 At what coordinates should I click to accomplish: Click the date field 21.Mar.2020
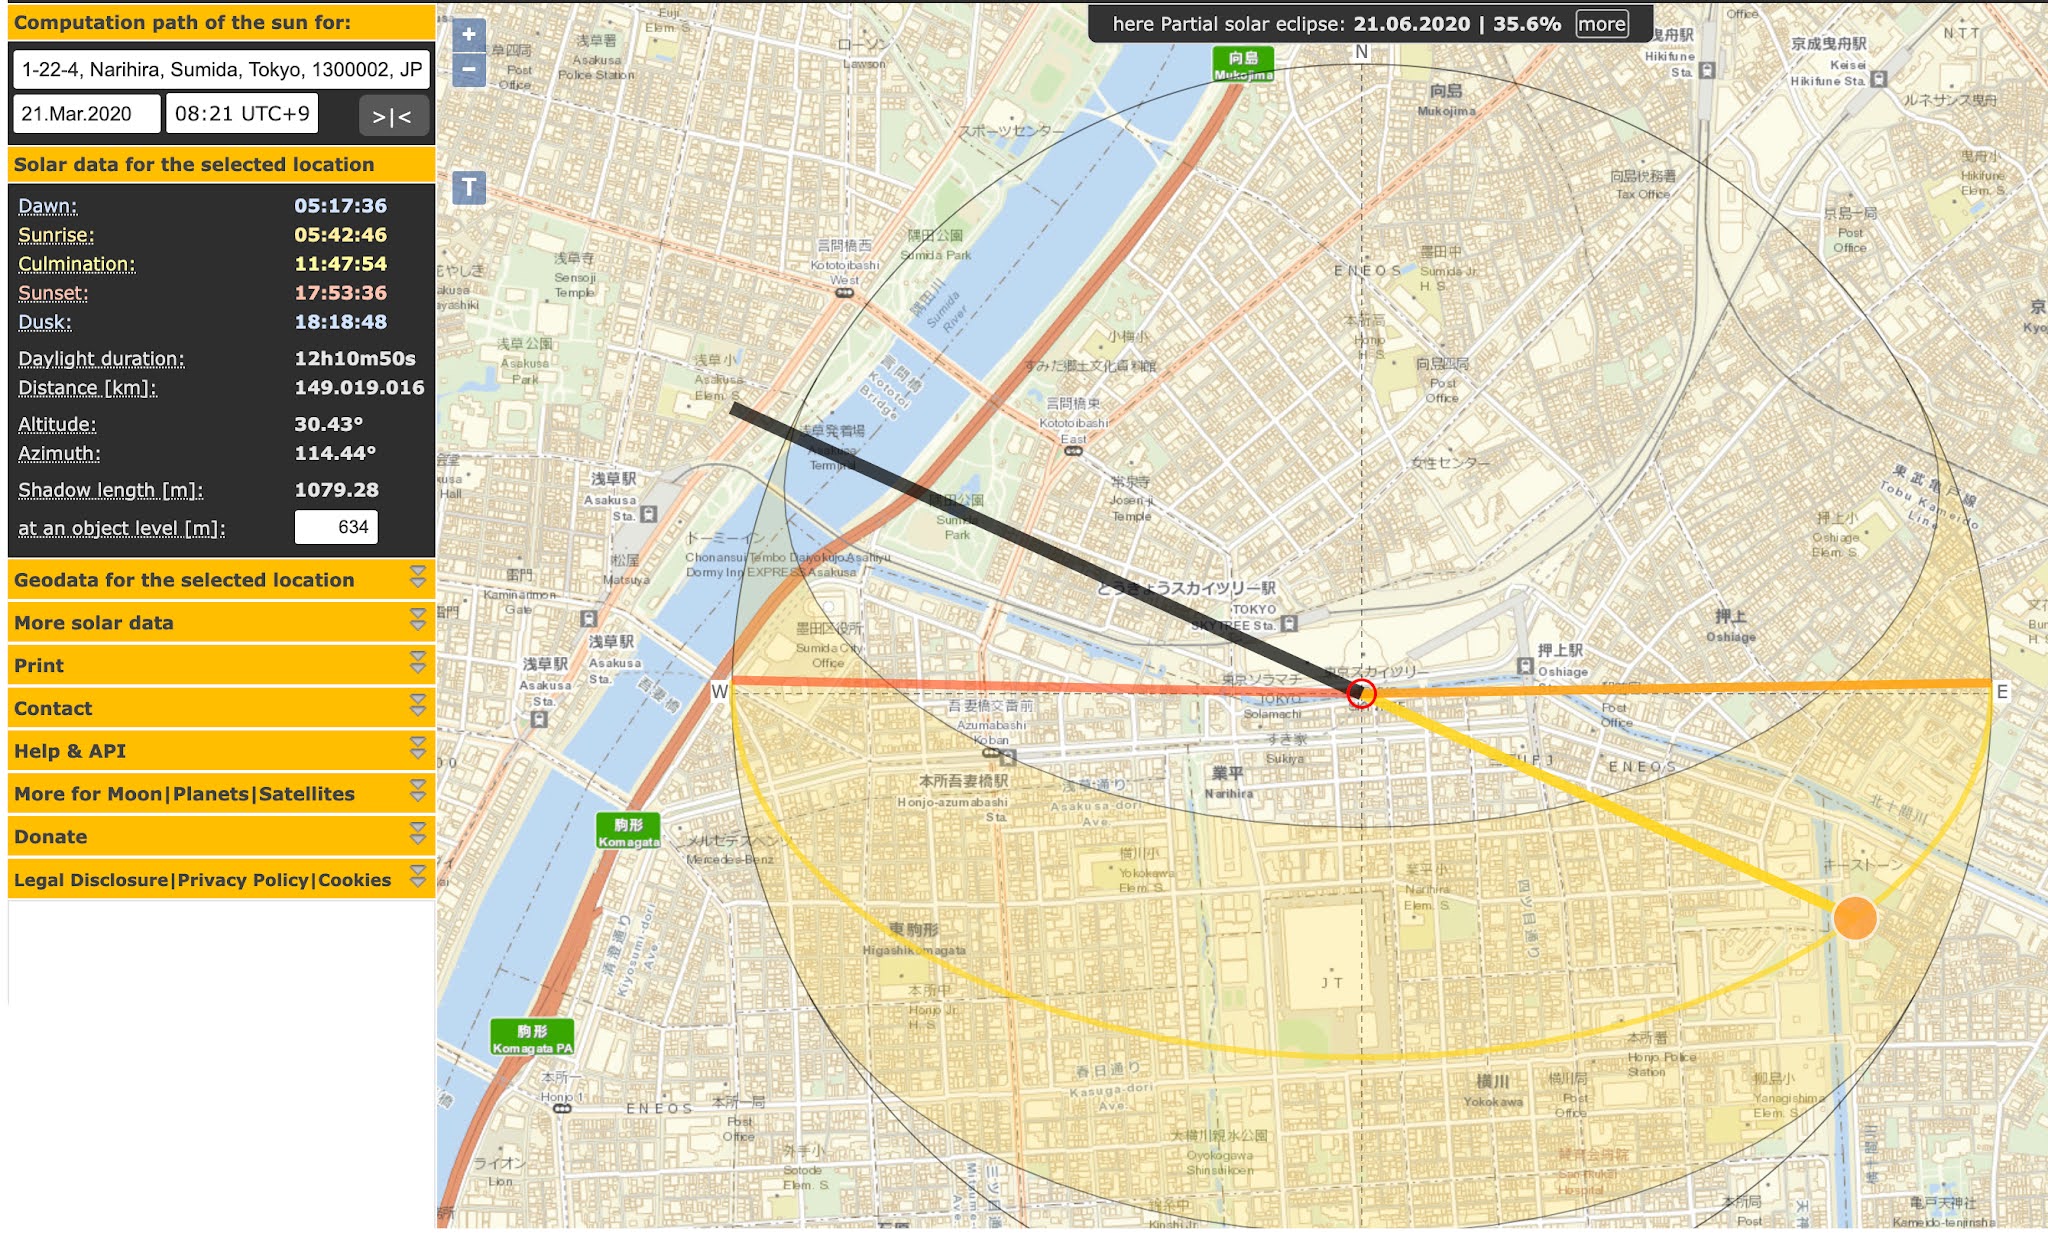click(86, 114)
